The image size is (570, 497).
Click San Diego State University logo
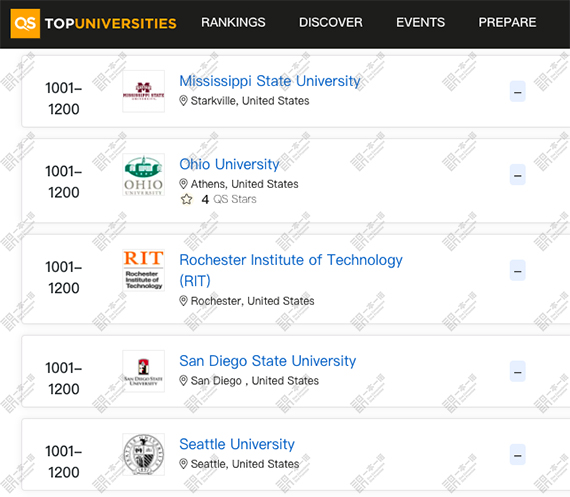coord(144,371)
